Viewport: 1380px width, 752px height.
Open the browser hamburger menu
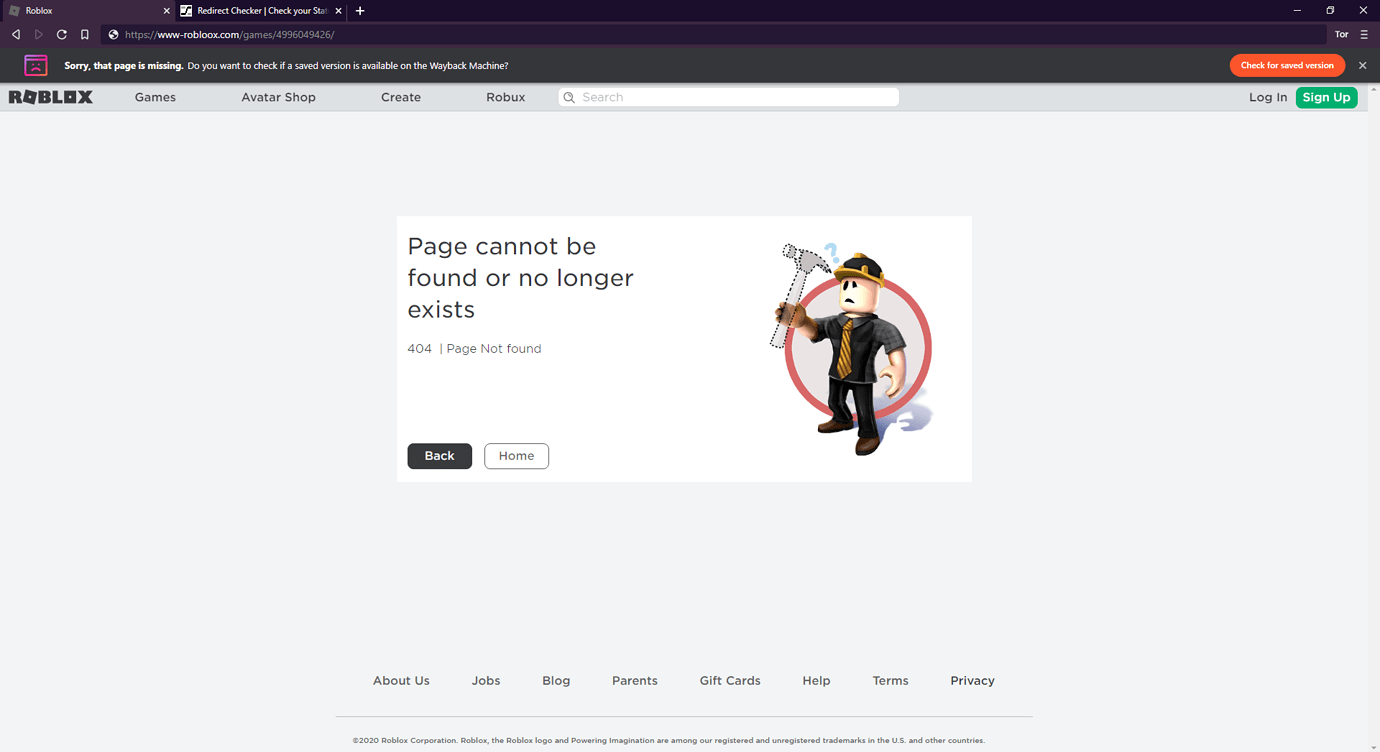1364,34
